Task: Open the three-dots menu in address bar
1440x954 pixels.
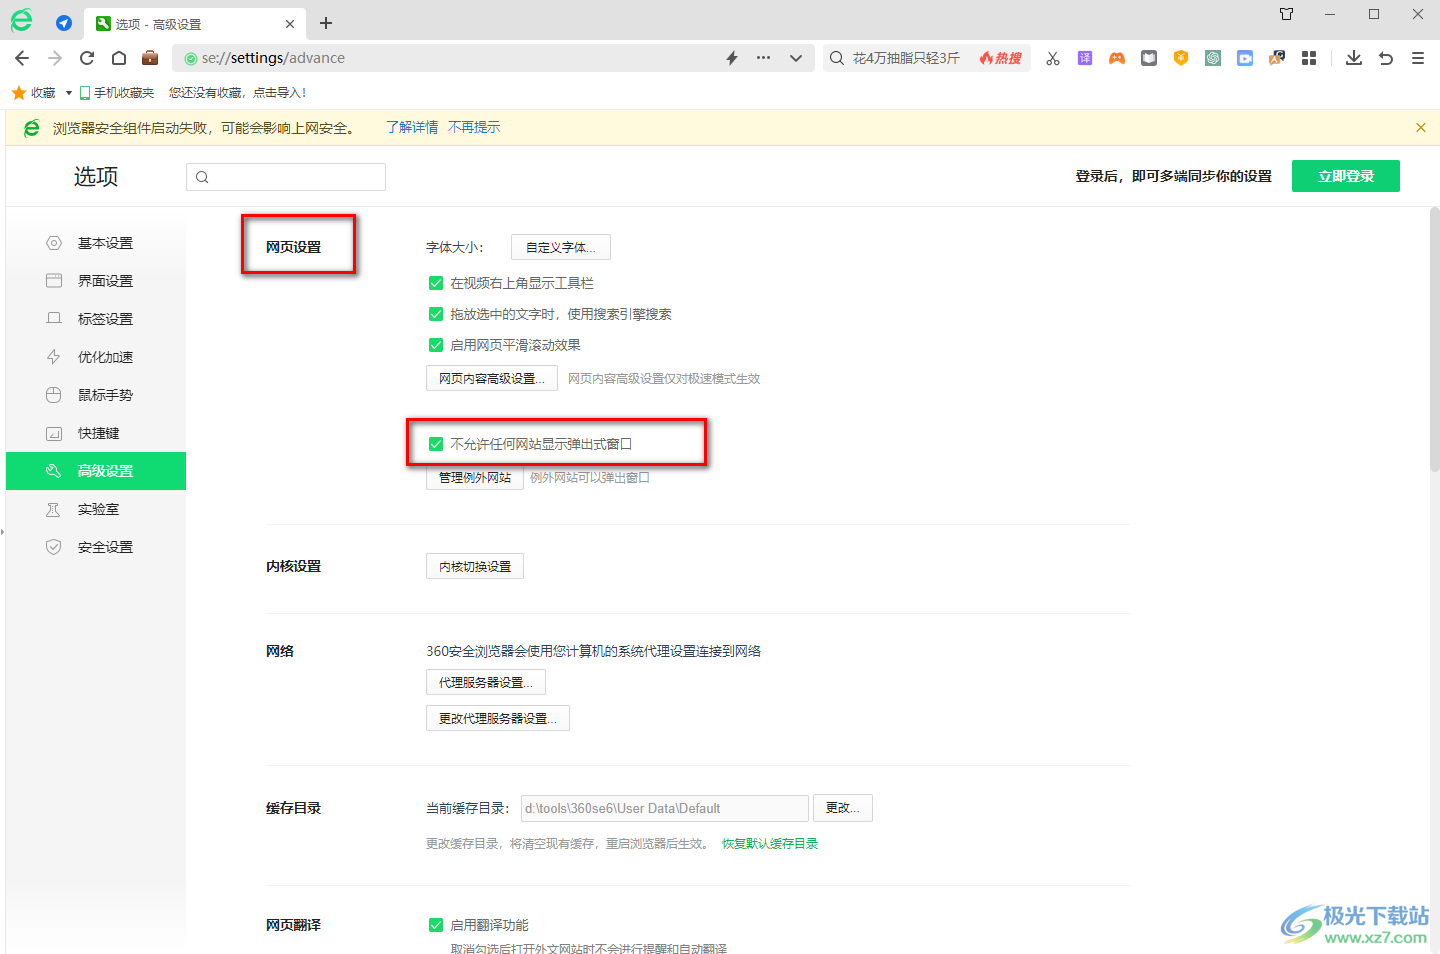Action: point(764,58)
